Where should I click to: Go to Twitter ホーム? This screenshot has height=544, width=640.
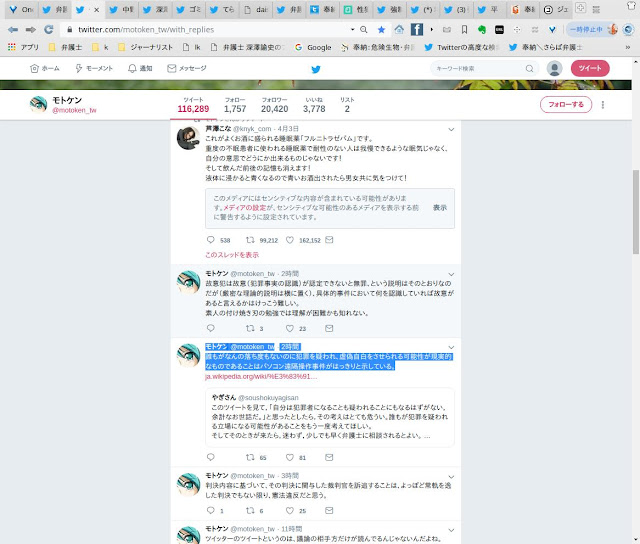coord(45,69)
